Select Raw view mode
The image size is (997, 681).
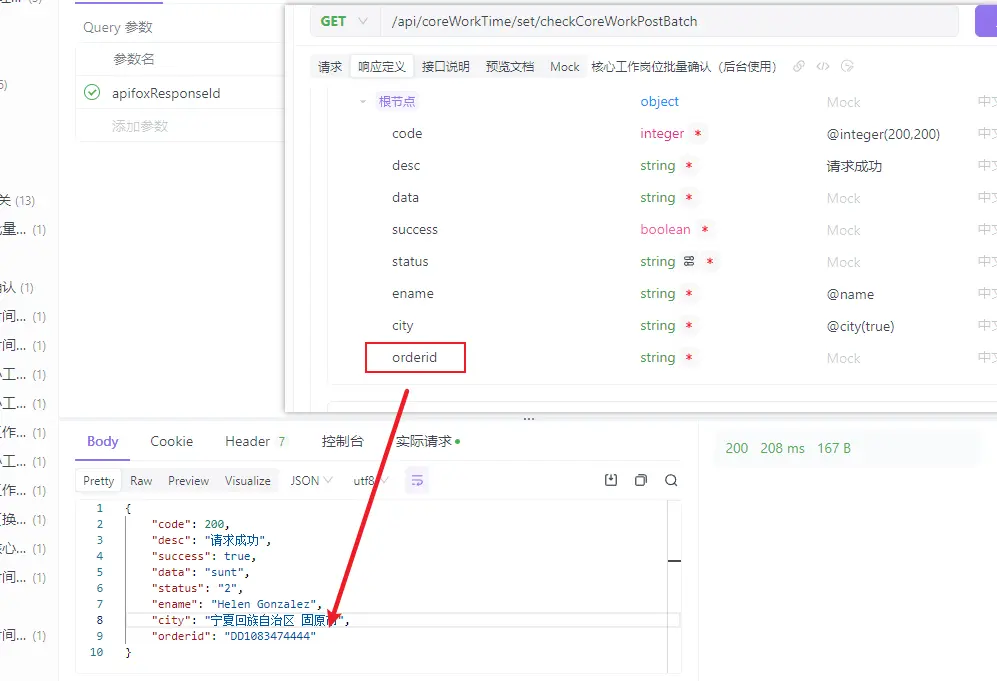pyautogui.click(x=141, y=481)
